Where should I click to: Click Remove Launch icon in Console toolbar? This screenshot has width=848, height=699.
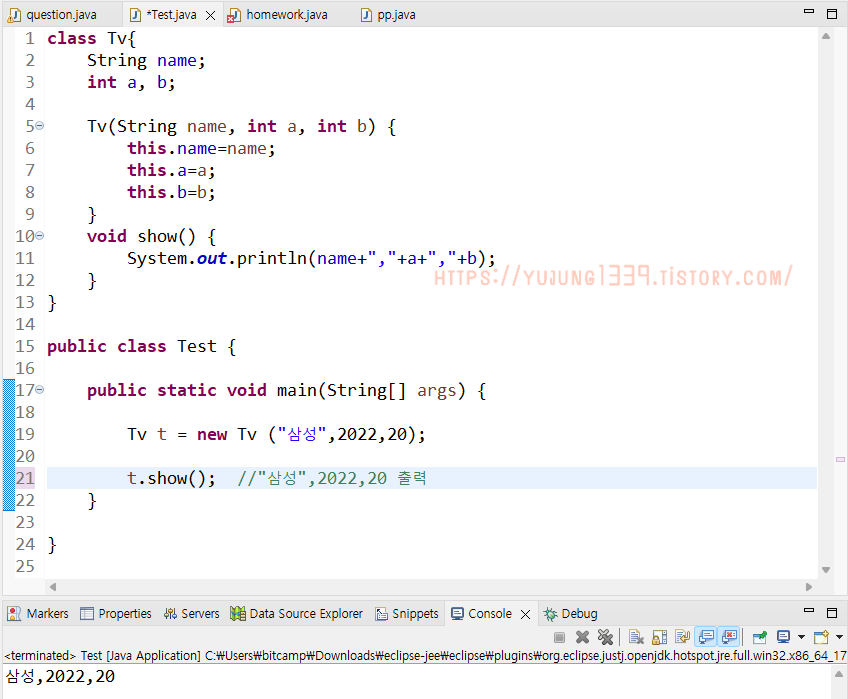pyautogui.click(x=582, y=637)
